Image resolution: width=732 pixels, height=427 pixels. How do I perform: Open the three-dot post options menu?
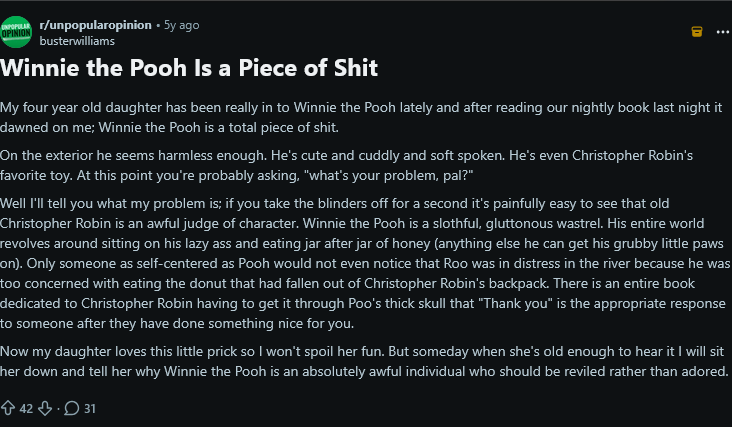pyautogui.click(x=722, y=31)
